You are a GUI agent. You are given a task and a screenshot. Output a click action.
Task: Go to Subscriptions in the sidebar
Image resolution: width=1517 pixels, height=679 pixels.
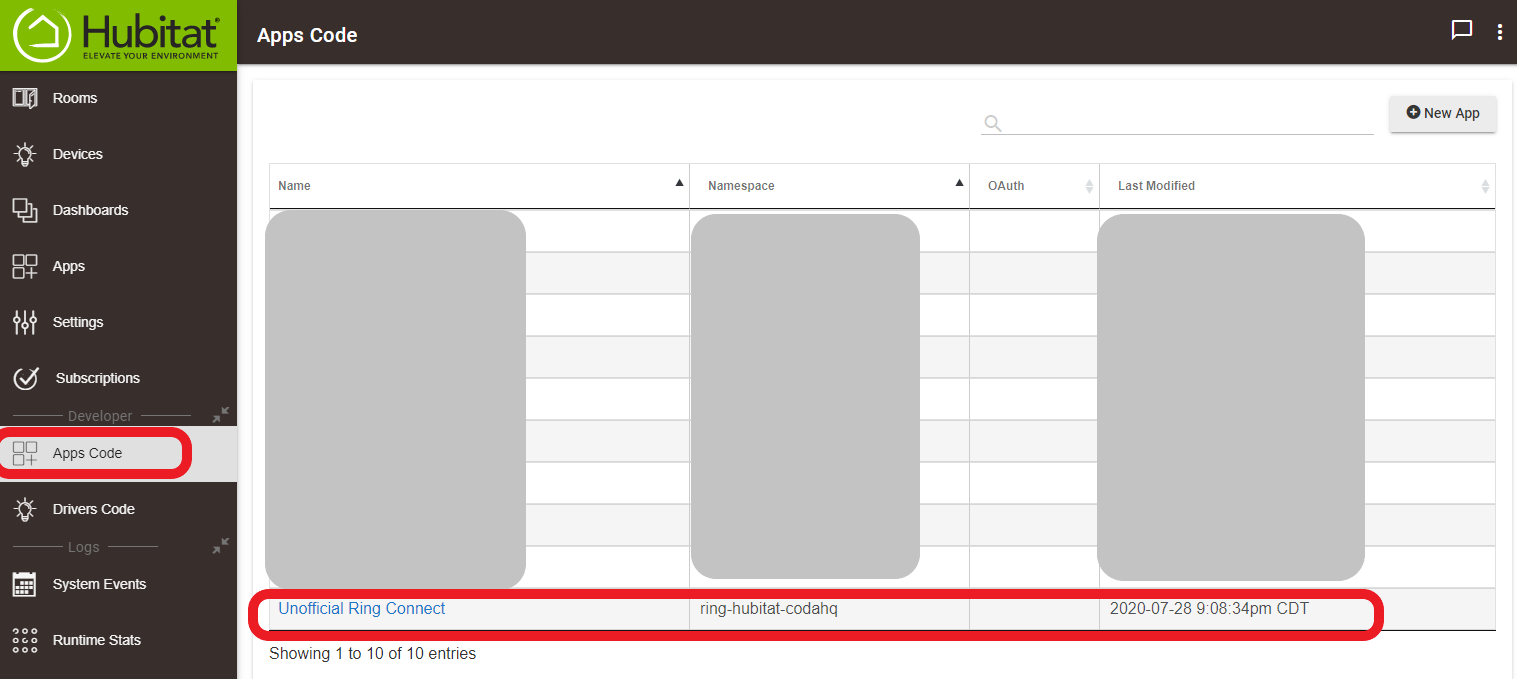point(118,378)
